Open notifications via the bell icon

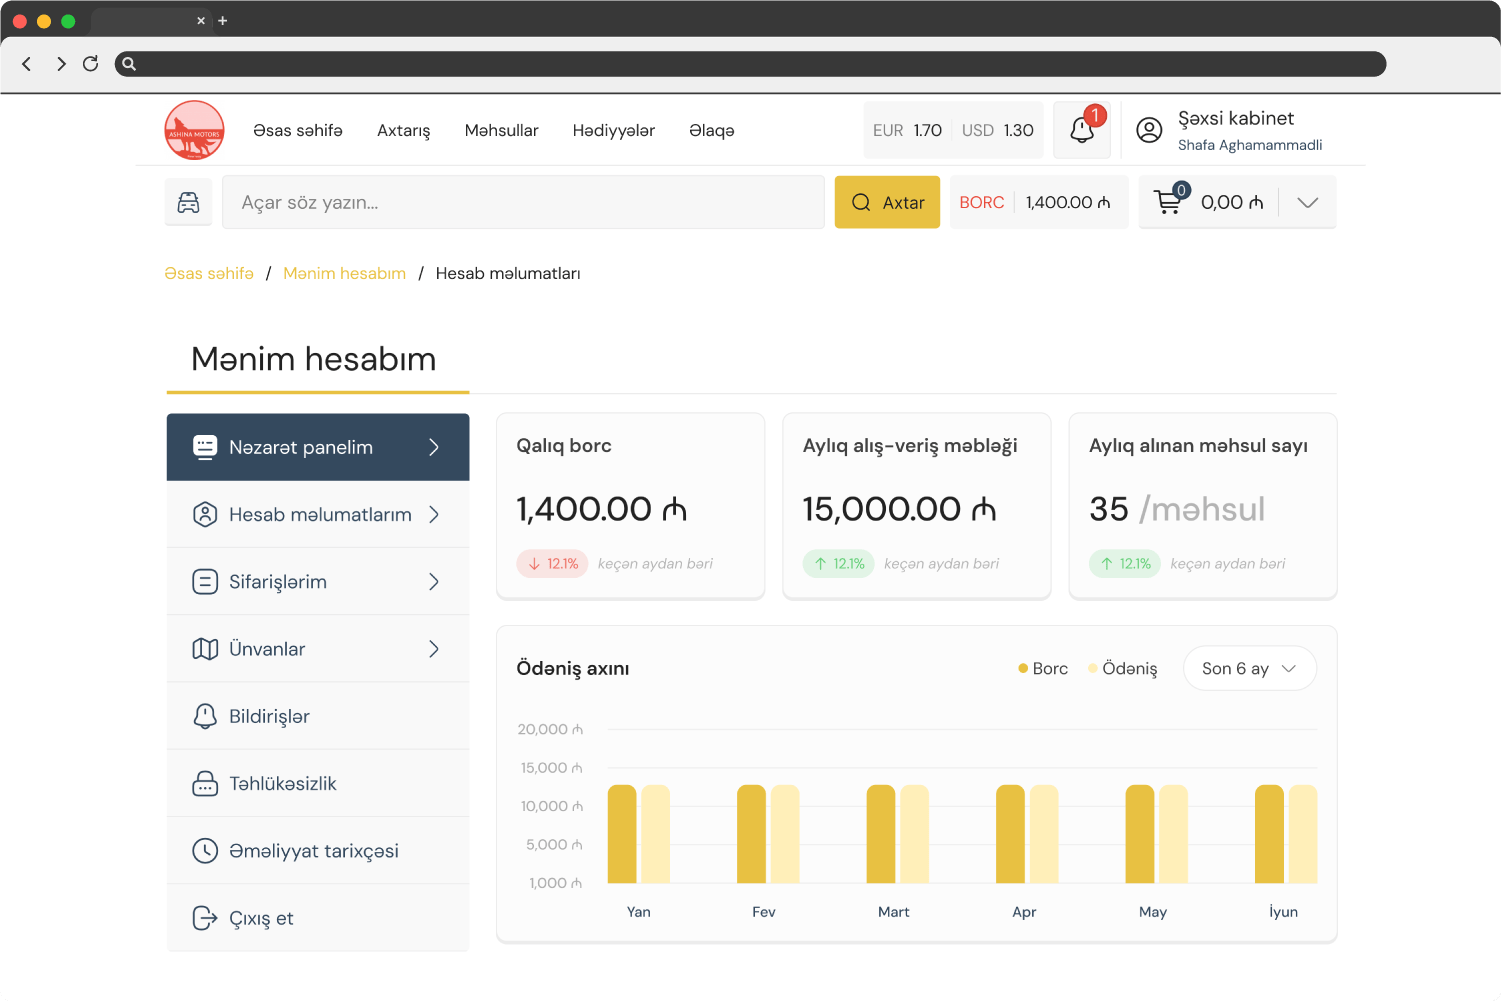1081,129
